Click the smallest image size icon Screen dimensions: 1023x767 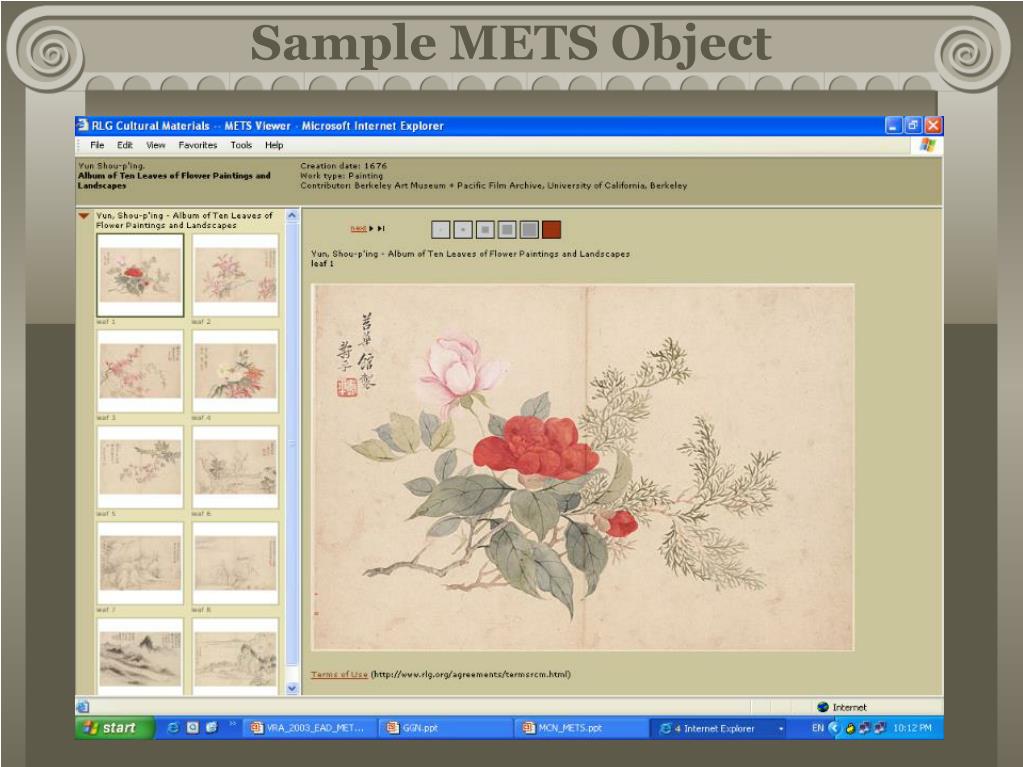point(441,230)
